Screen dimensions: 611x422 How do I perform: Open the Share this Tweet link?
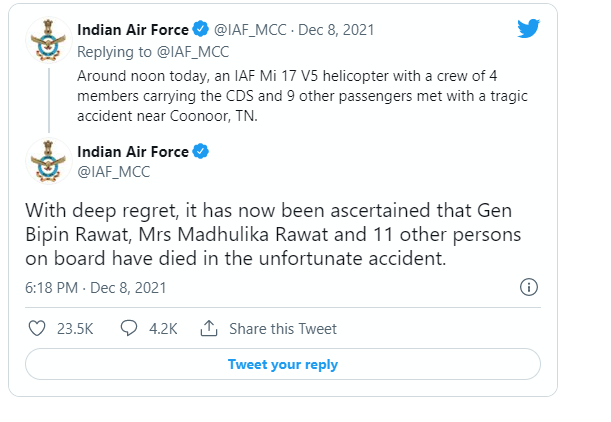[x=283, y=329]
